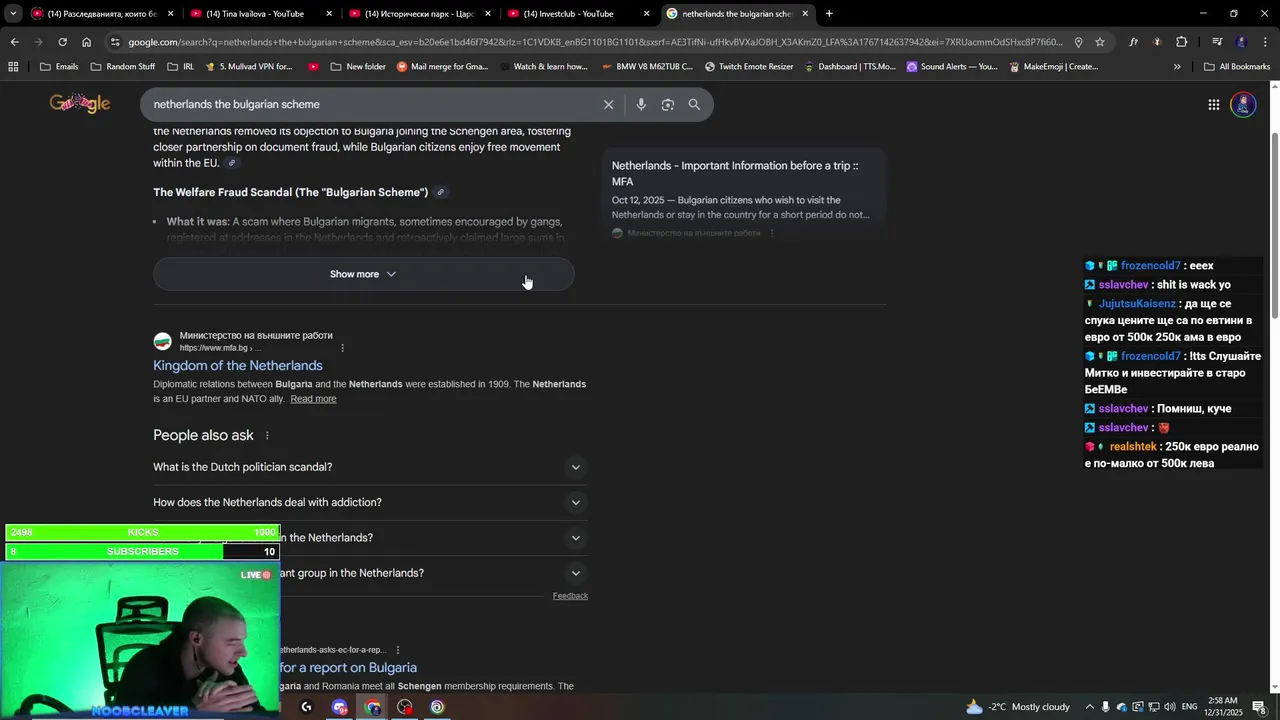Click 'Read more' under Netherlands snippet
Image resolution: width=1280 pixels, height=720 pixels.
313,399
